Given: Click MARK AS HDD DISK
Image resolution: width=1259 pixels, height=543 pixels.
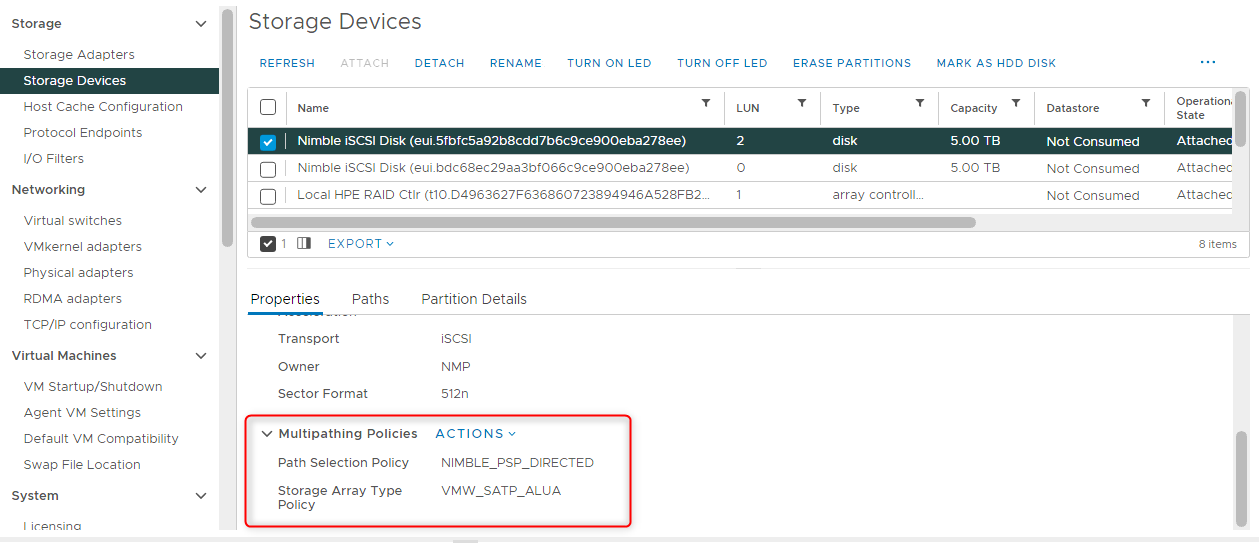Looking at the screenshot, I should point(996,63).
